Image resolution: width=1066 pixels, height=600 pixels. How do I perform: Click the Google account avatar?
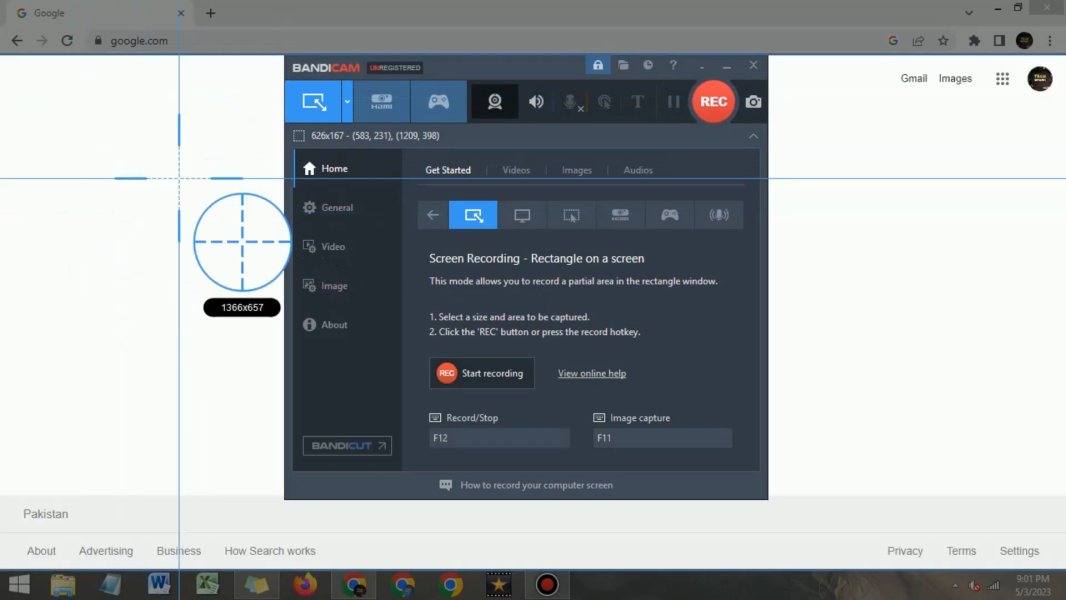[x=1039, y=79]
